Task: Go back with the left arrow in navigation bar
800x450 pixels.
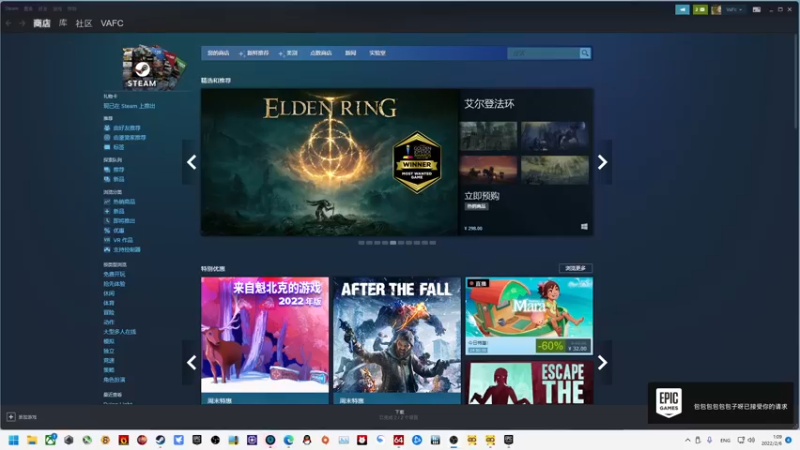Action: (8, 23)
